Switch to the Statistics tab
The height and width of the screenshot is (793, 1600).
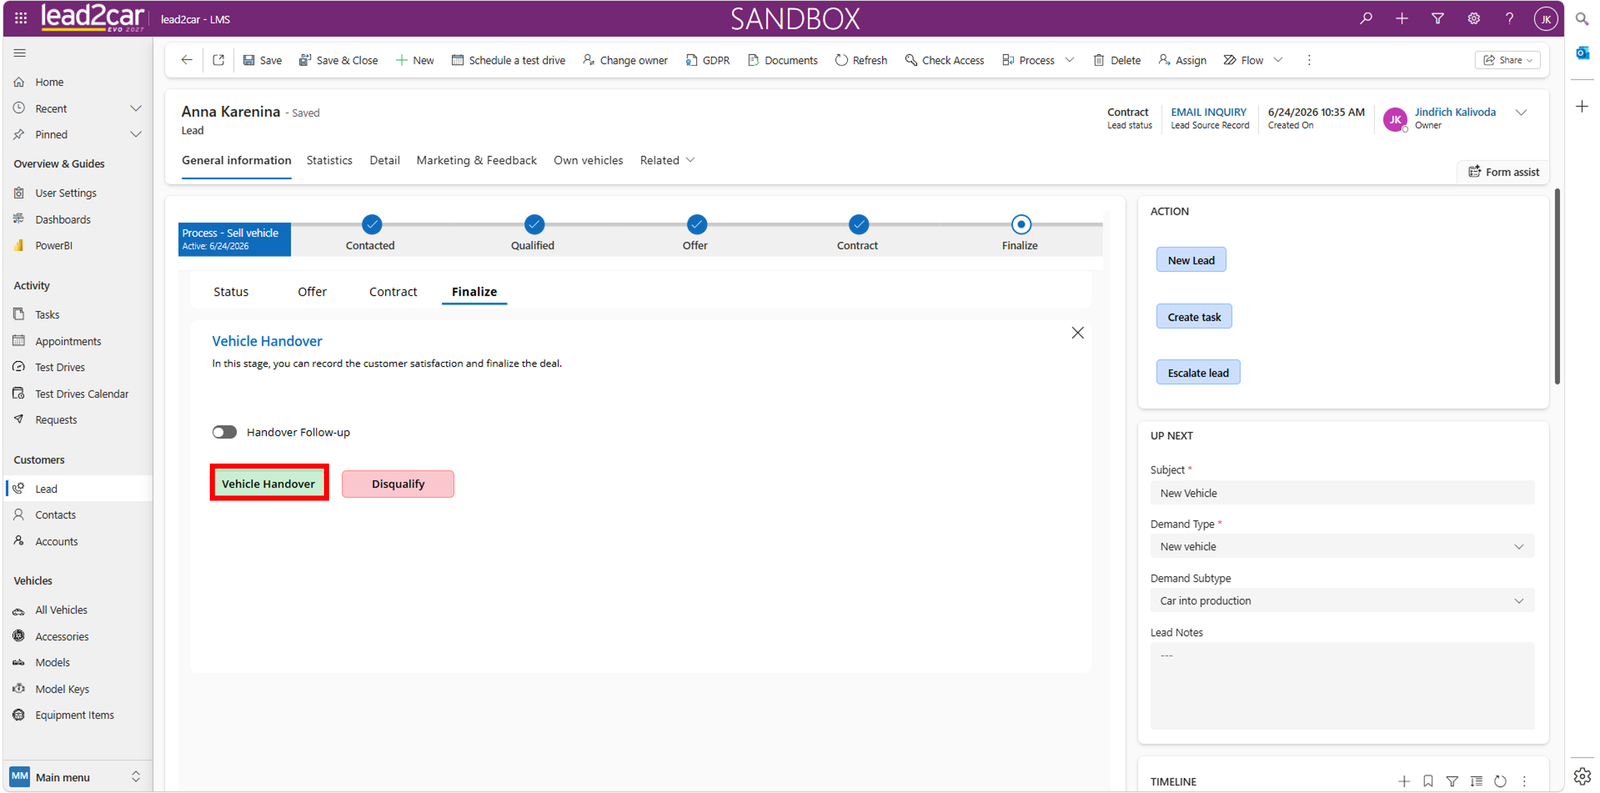(x=329, y=160)
